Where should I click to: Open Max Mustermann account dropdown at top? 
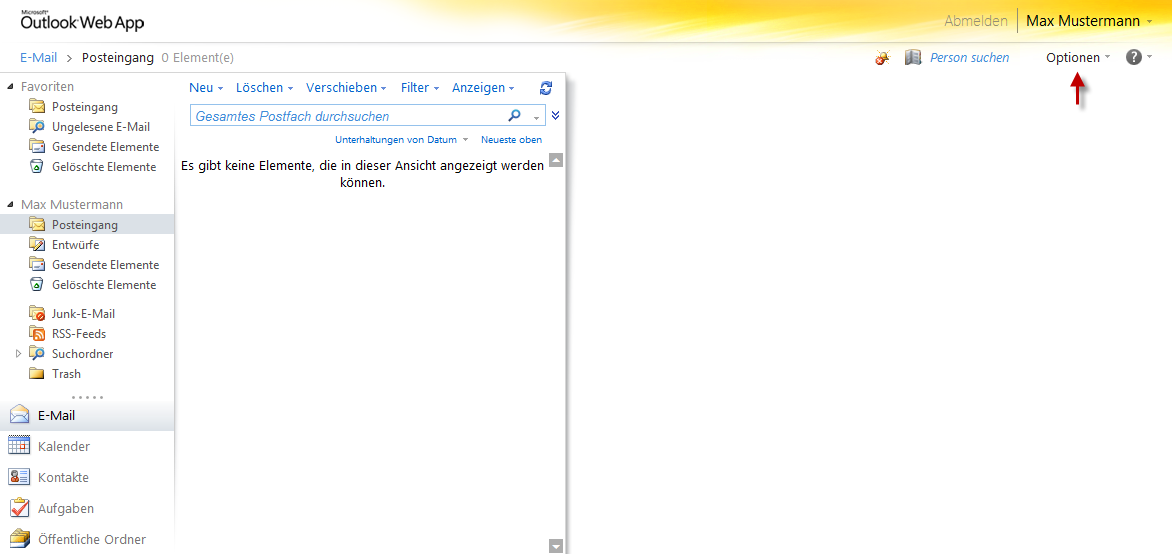pyautogui.click(x=1089, y=21)
